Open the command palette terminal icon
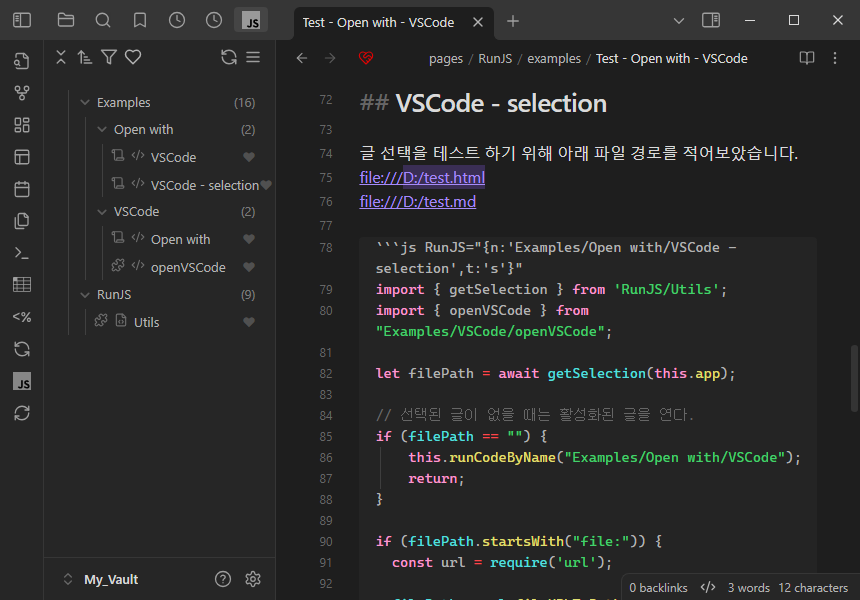The width and height of the screenshot is (860, 600). [22, 253]
